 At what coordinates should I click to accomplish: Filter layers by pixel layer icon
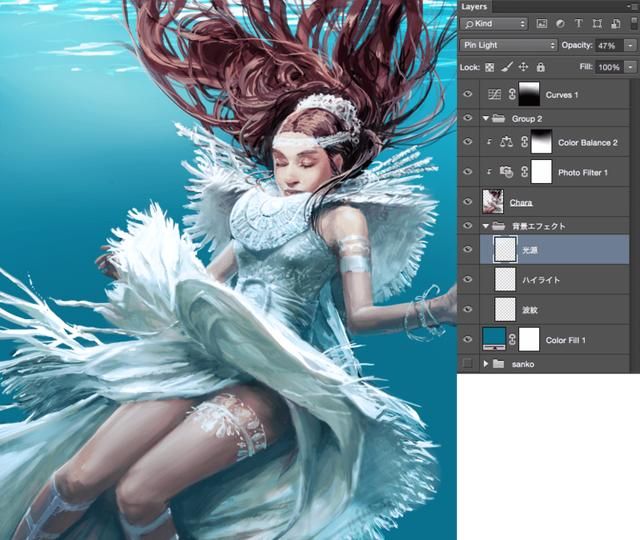[x=542, y=24]
